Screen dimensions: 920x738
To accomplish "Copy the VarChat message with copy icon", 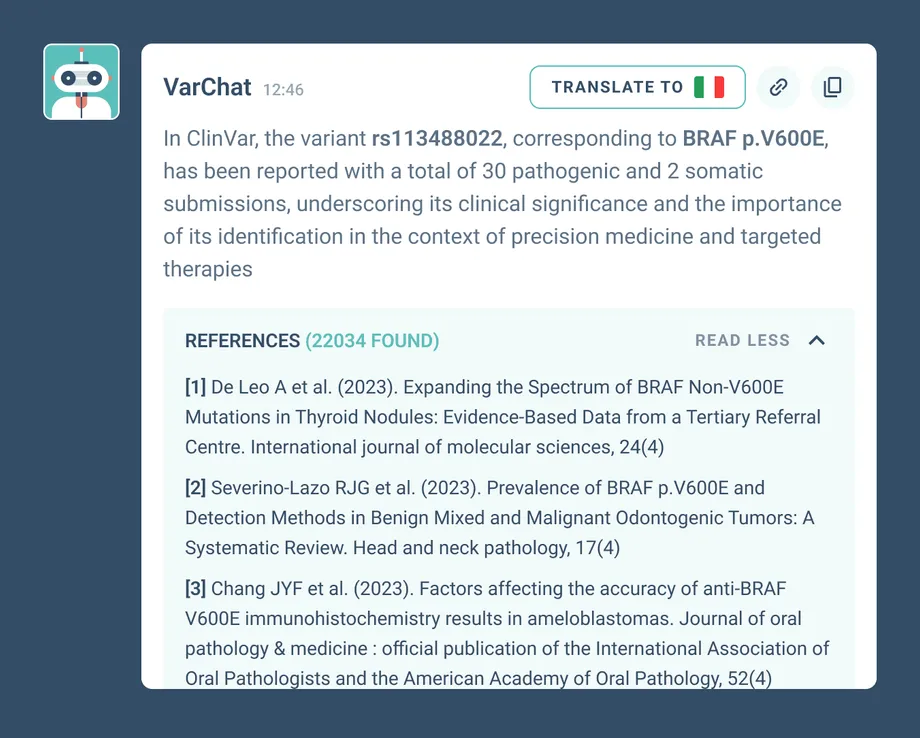I will (832, 87).
